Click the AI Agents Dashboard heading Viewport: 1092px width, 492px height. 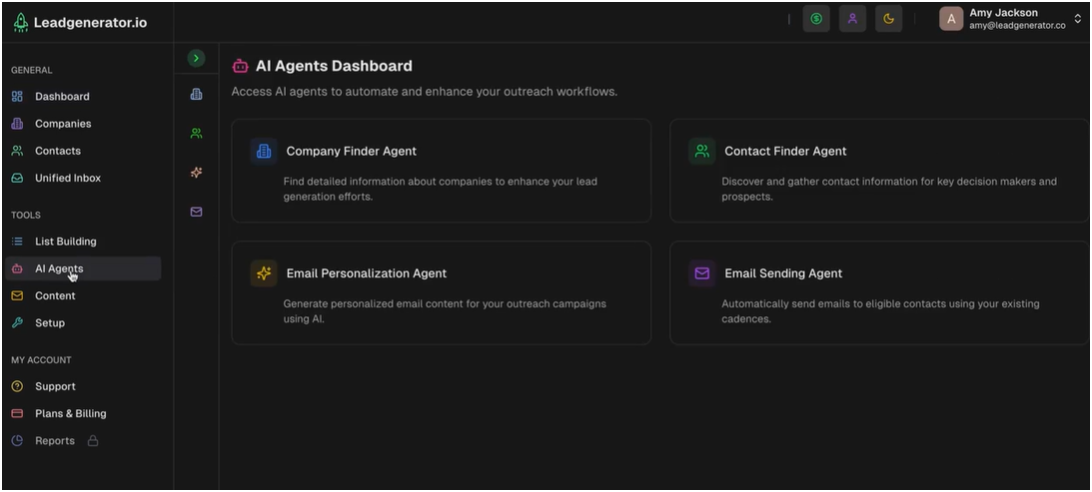pos(334,66)
